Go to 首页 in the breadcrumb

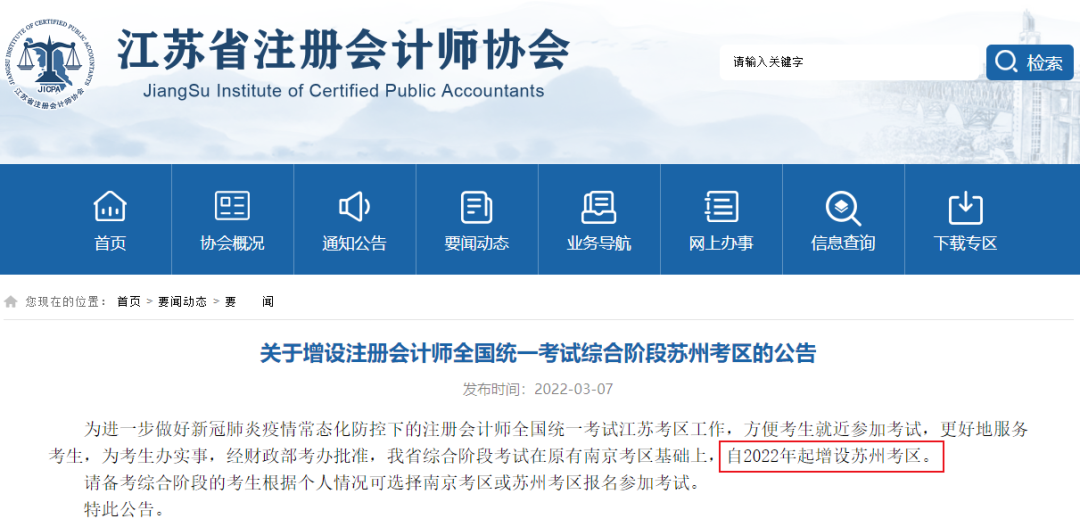coord(129,301)
